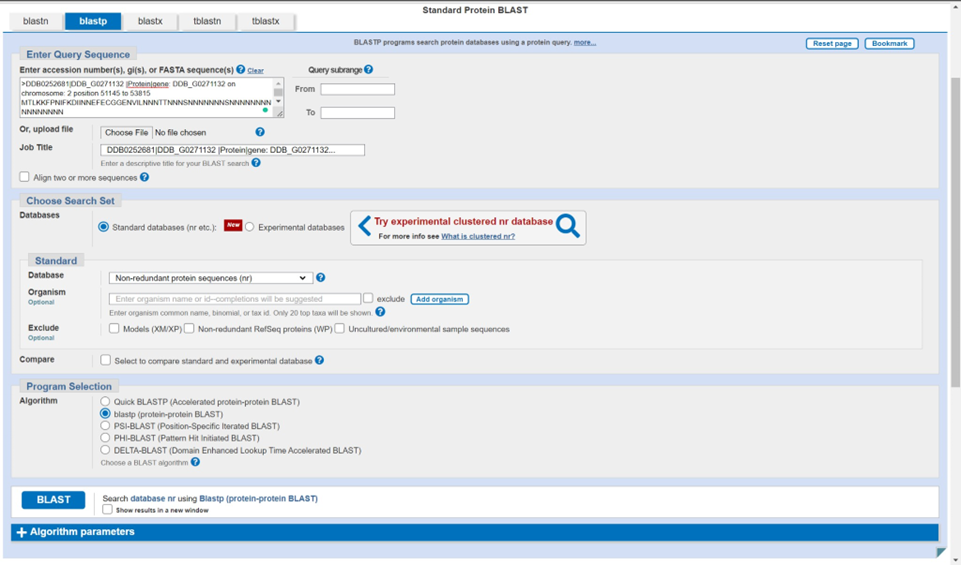
Task: Open the 'more...' link about BLASTP
Action: click(585, 42)
